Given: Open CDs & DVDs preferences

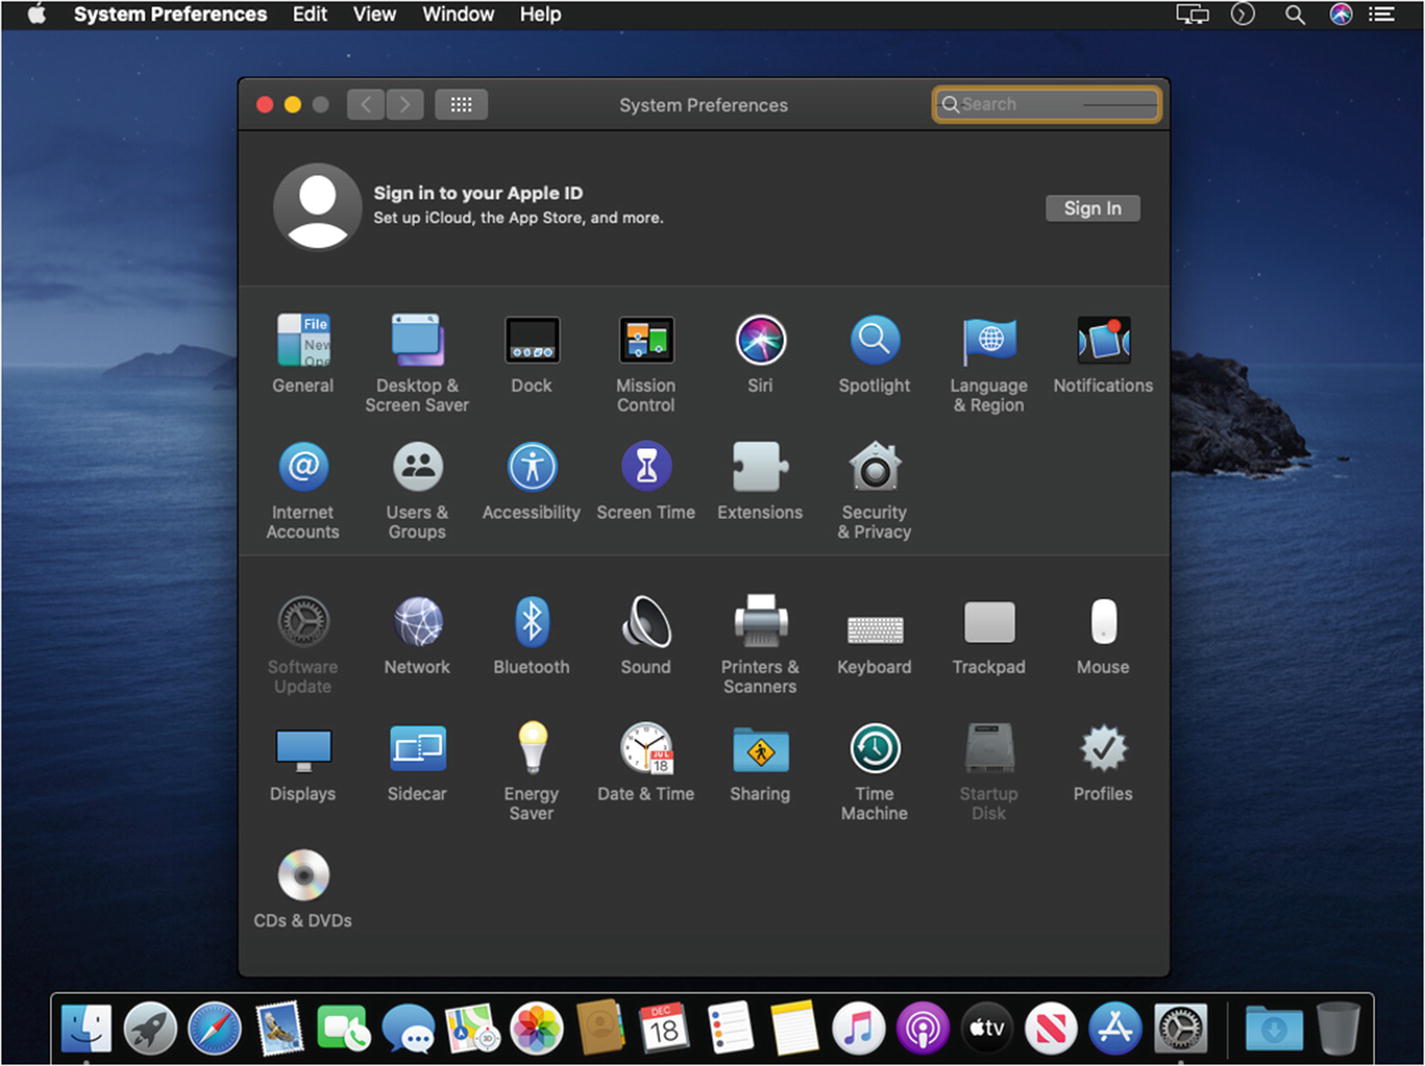Looking at the screenshot, I should 303,875.
